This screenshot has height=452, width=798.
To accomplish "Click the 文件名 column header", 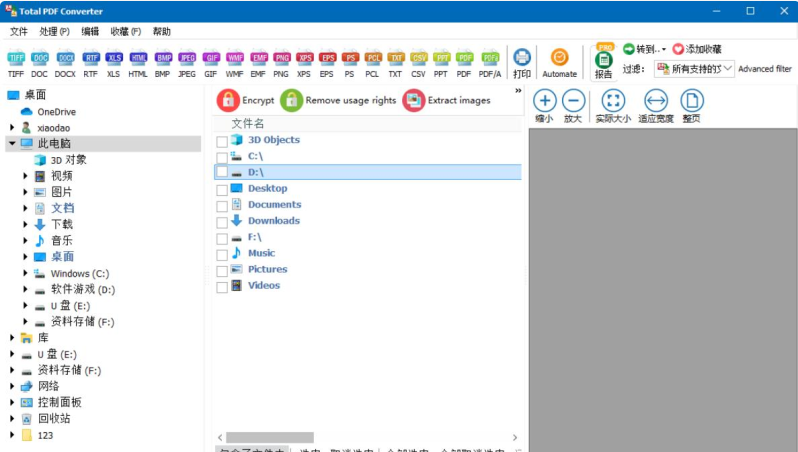I will (367, 123).
